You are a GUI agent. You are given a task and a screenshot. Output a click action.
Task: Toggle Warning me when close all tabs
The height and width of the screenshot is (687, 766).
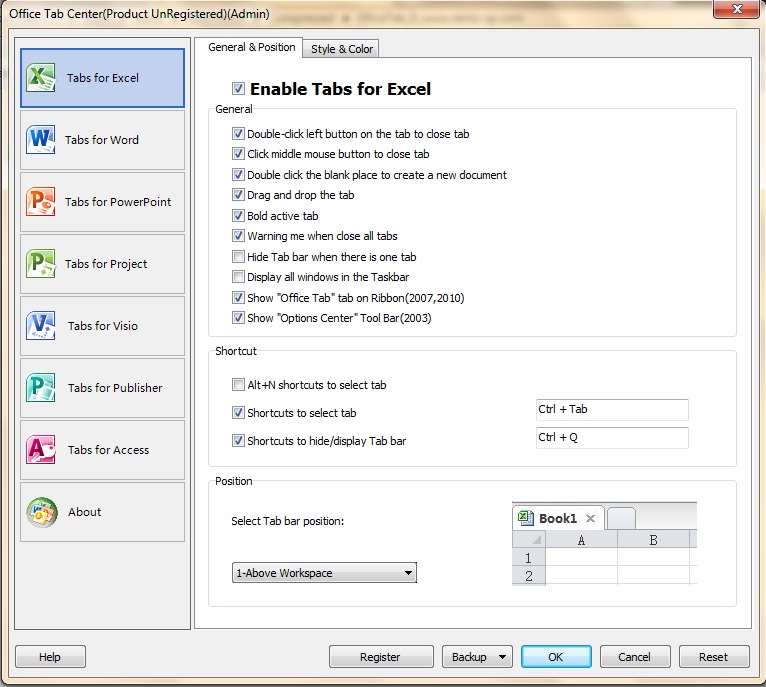(238, 236)
